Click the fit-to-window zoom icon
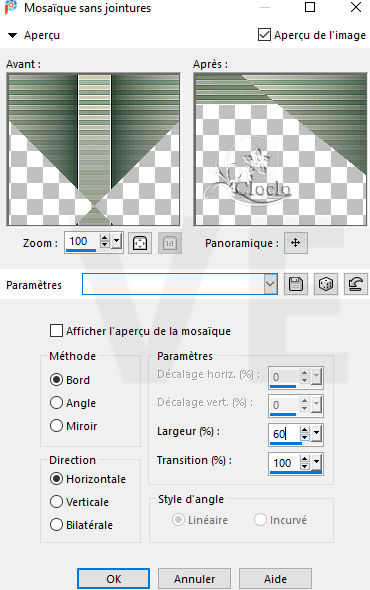Screen dimensions: 370x590 pos(140,243)
